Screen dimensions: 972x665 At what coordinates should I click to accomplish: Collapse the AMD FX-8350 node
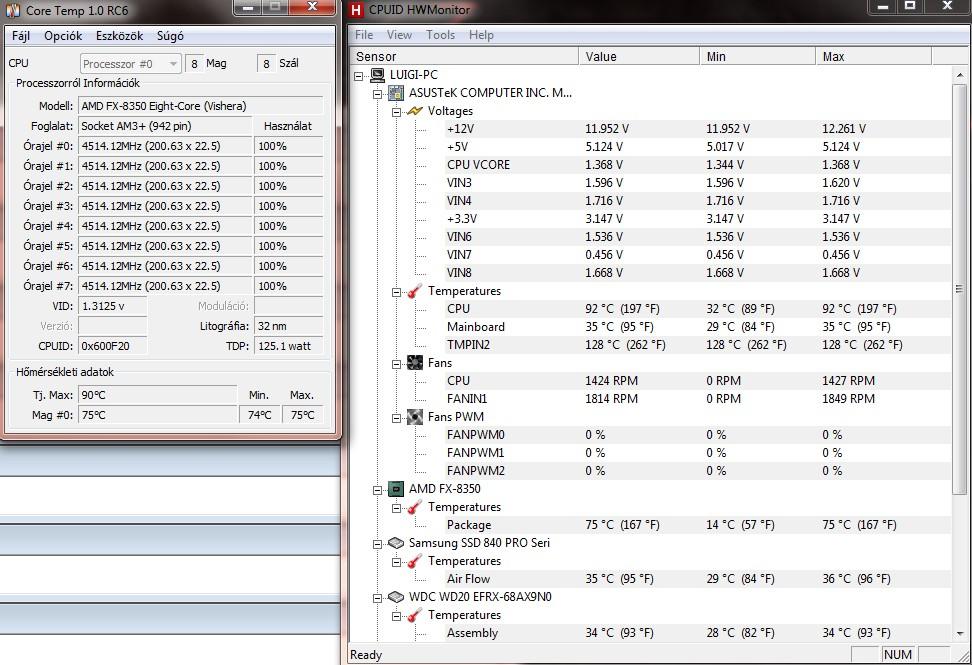[x=378, y=490]
